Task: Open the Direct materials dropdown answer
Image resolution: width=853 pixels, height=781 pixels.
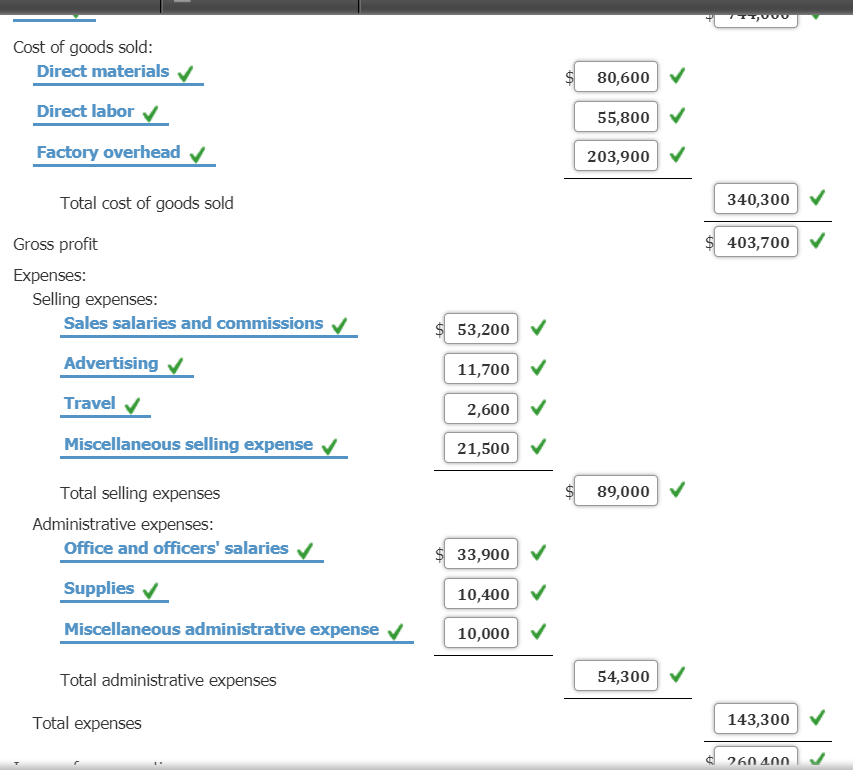Action: pyautogui.click(x=118, y=72)
